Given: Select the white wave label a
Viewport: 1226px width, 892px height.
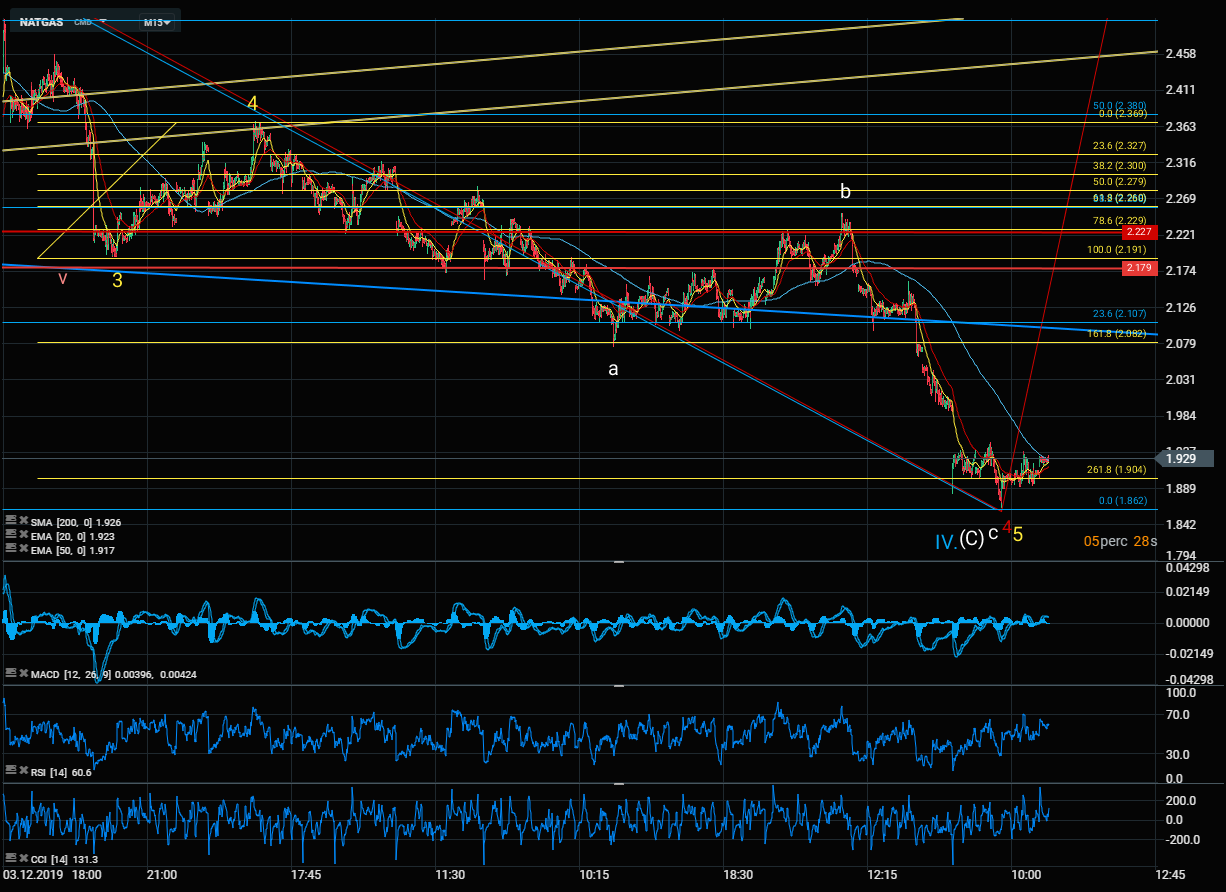Looking at the screenshot, I should pos(614,369).
